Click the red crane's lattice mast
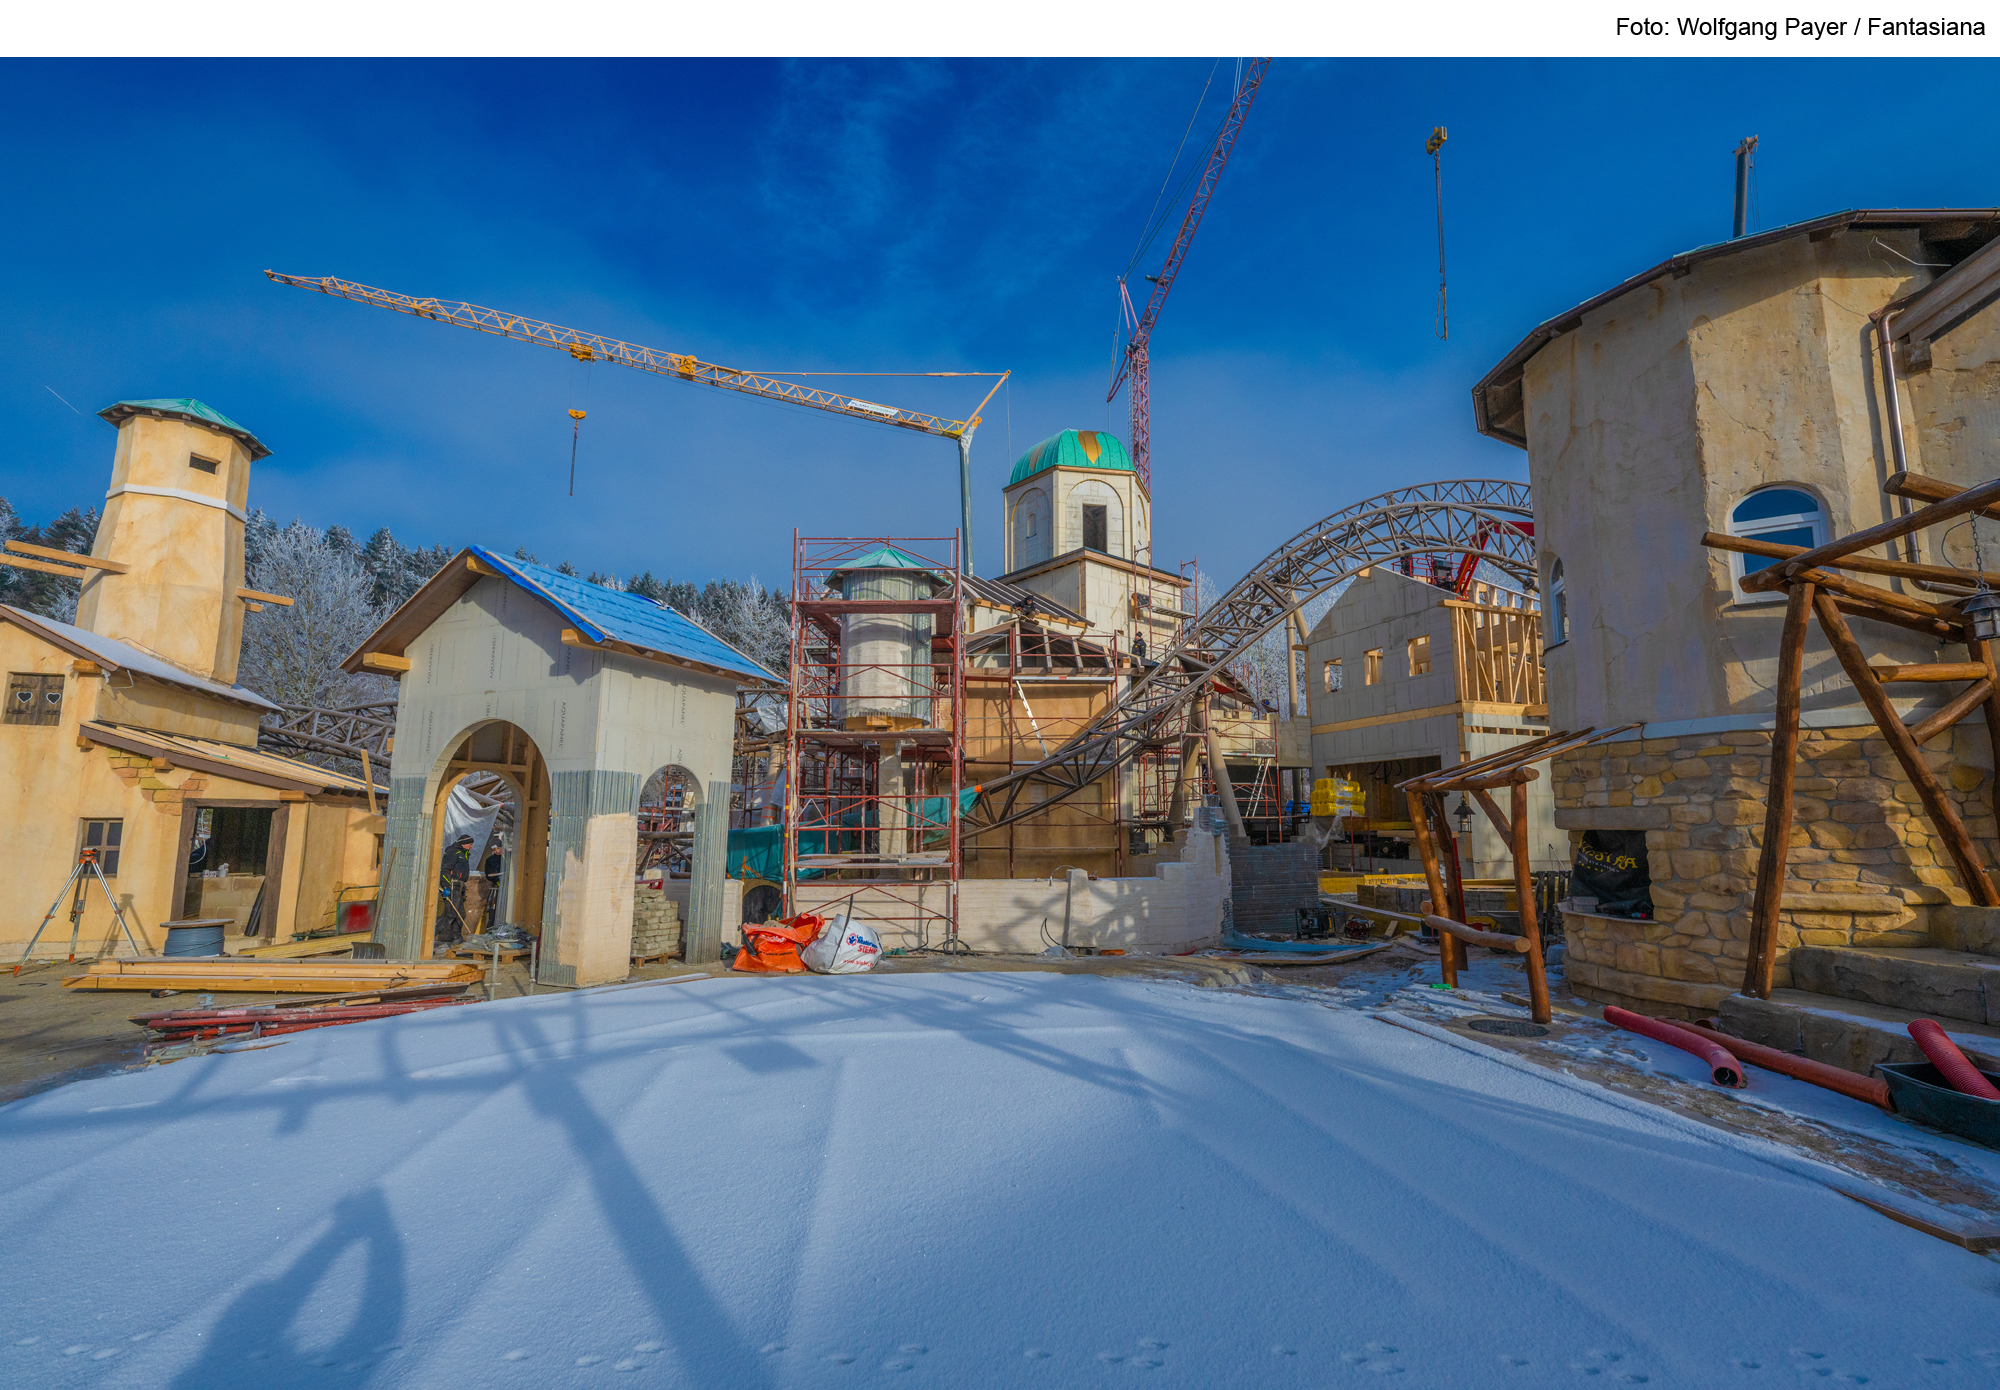 (x=1139, y=405)
